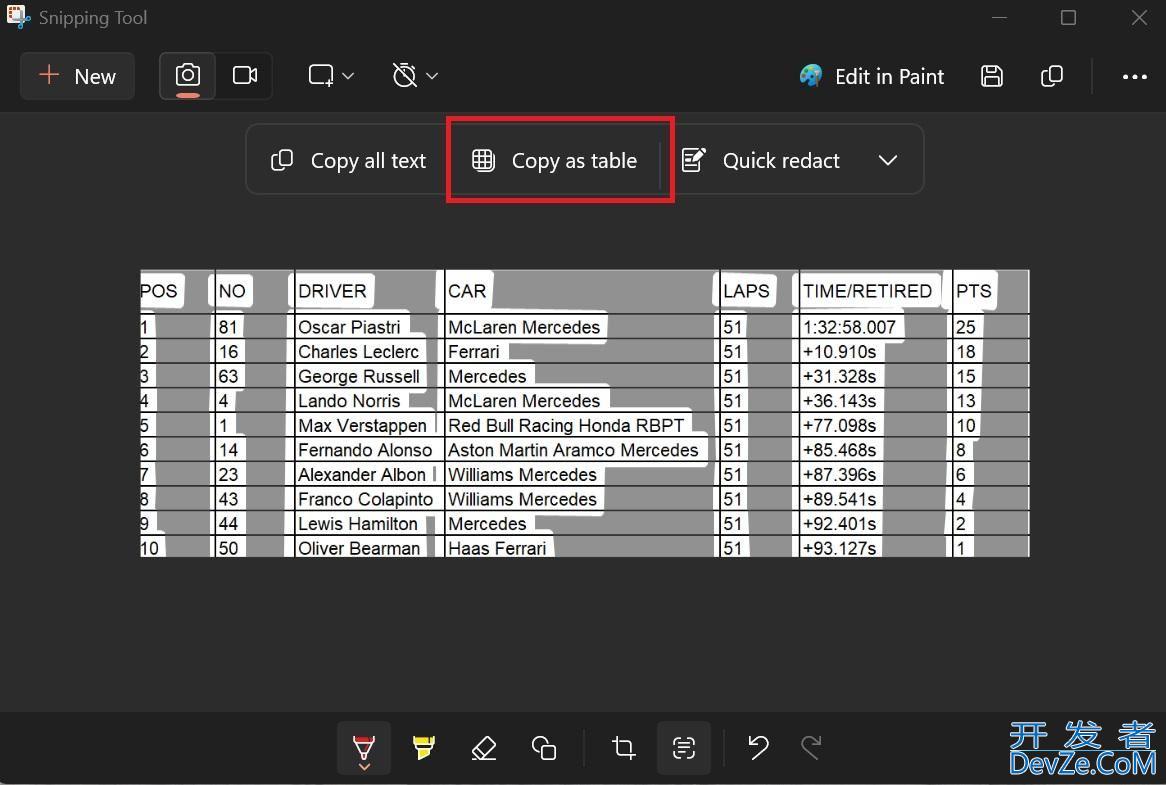
Task: Select driver number '81' text
Action: (228, 327)
